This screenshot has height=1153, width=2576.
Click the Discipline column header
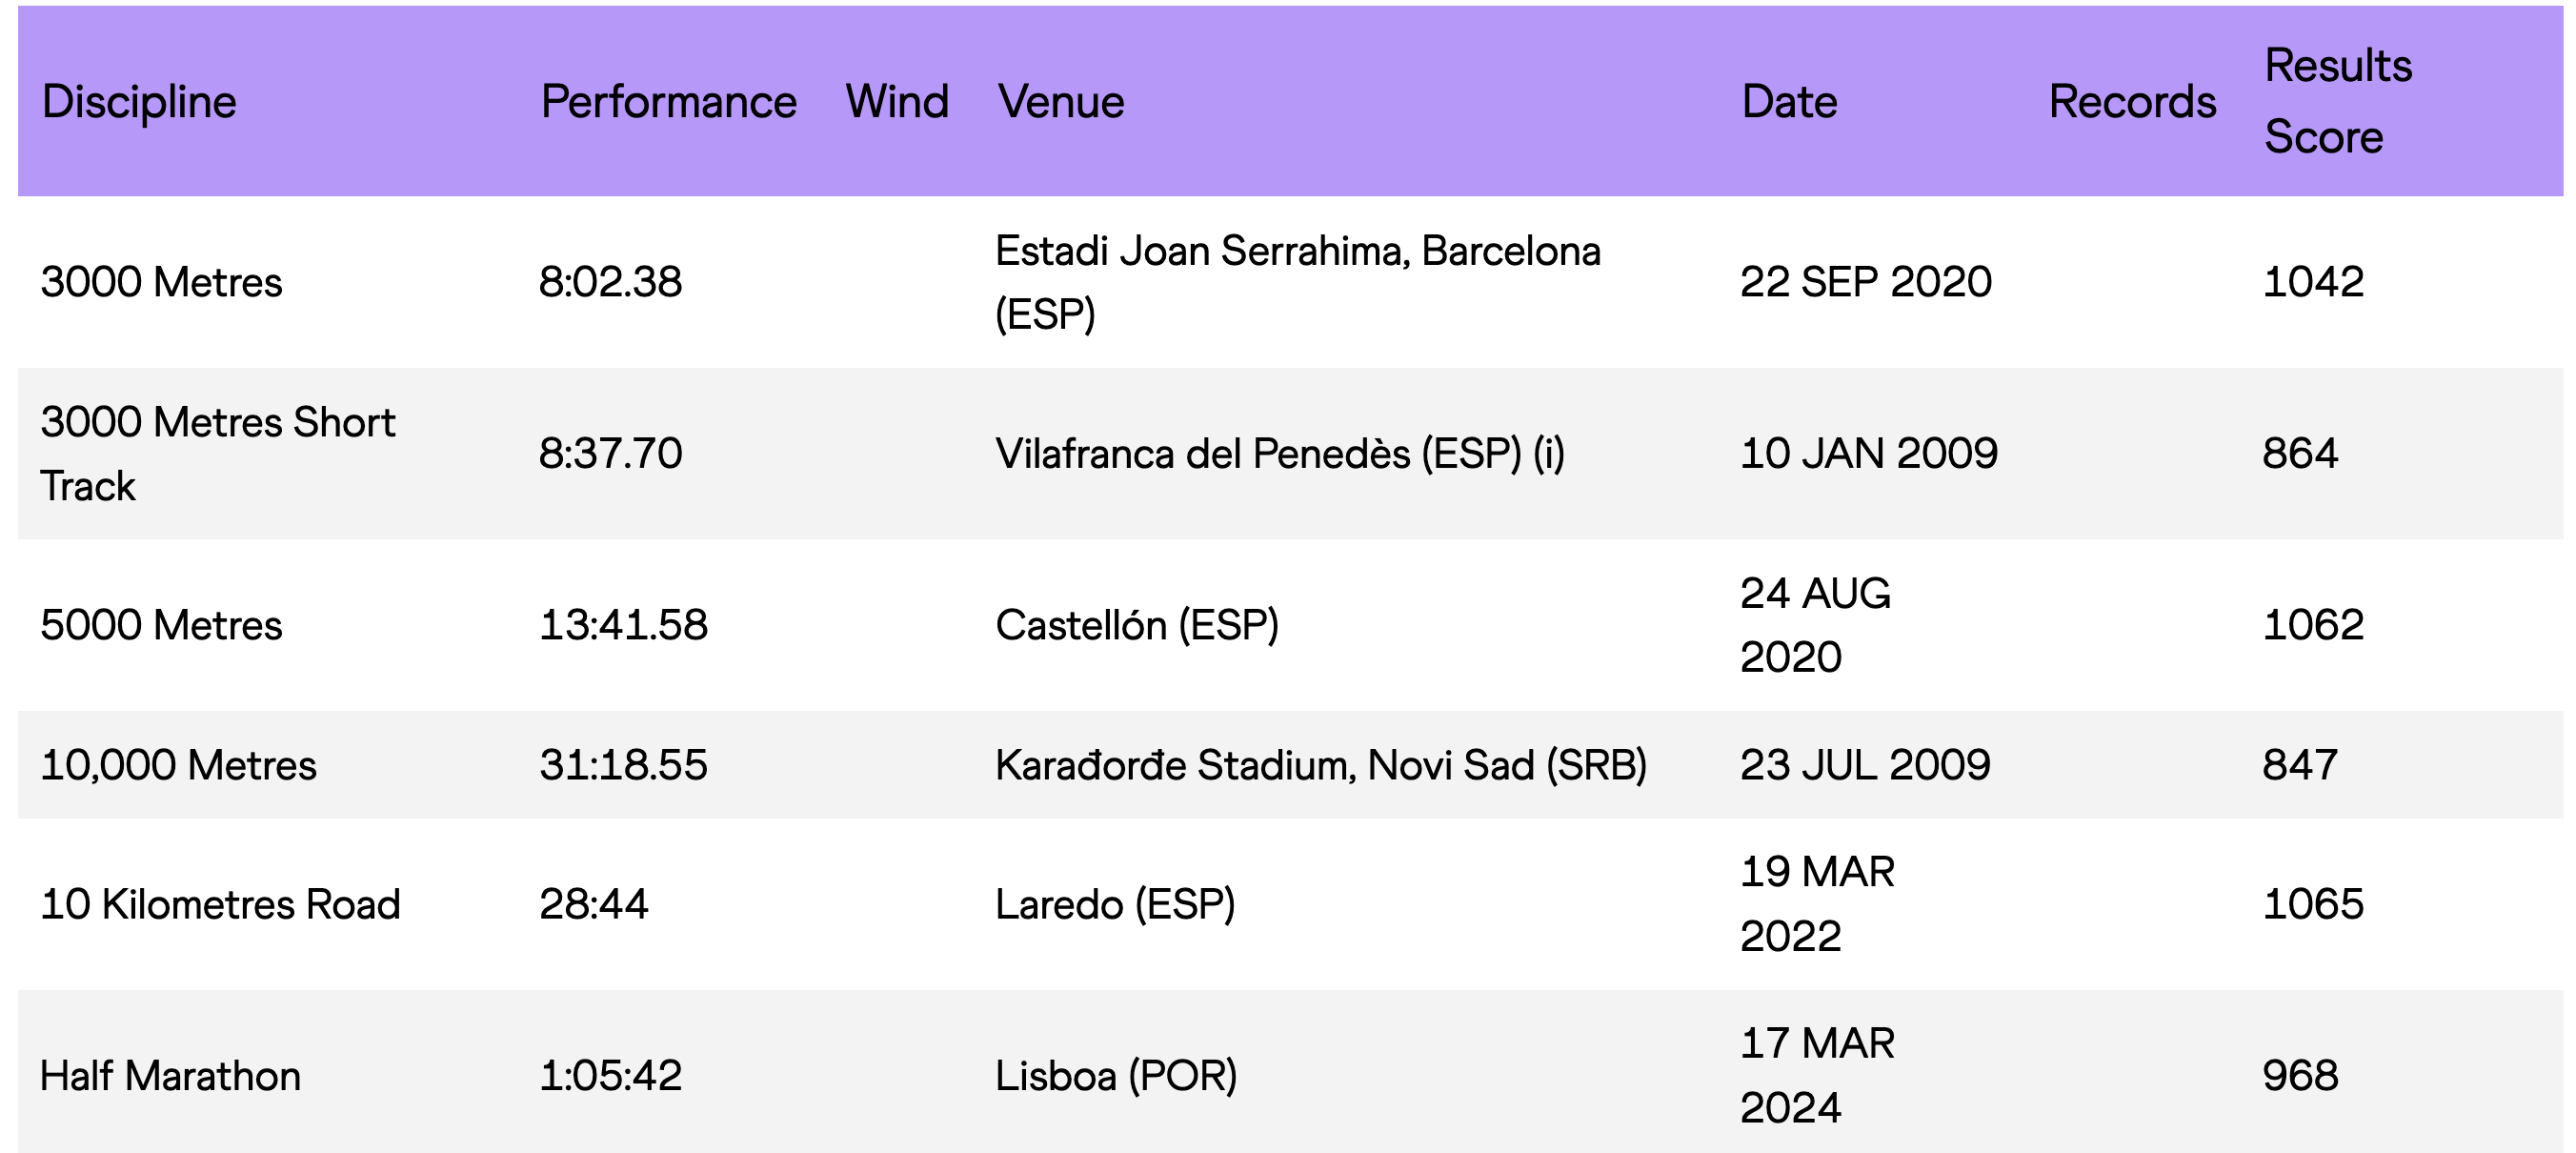coord(139,102)
